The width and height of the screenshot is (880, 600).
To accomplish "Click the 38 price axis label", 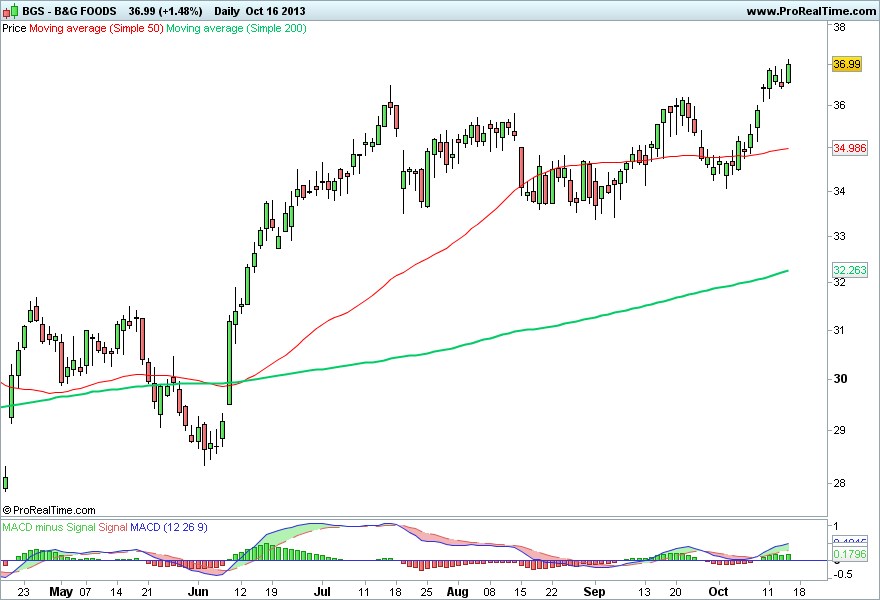I will click(x=840, y=27).
